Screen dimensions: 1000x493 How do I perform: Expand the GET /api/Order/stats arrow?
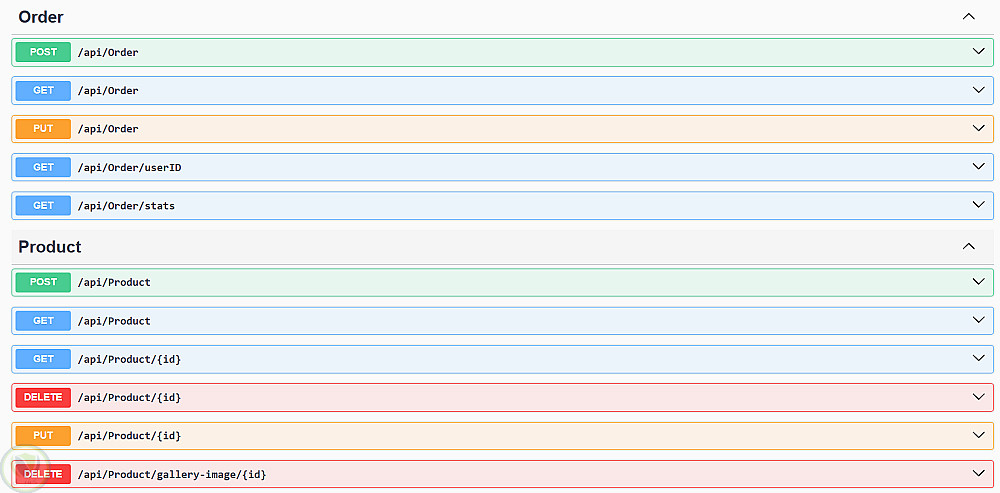(x=978, y=205)
